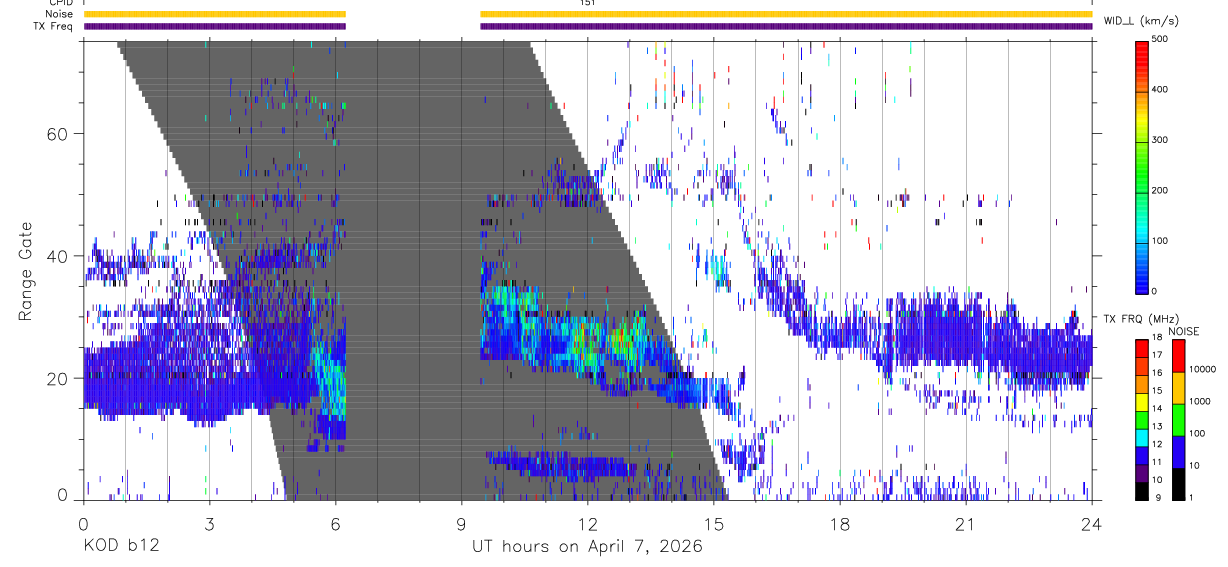This screenshot has height=567, width=1228.
Task: Click the 9 tick label on the UT hours axis
Action: click(x=461, y=524)
